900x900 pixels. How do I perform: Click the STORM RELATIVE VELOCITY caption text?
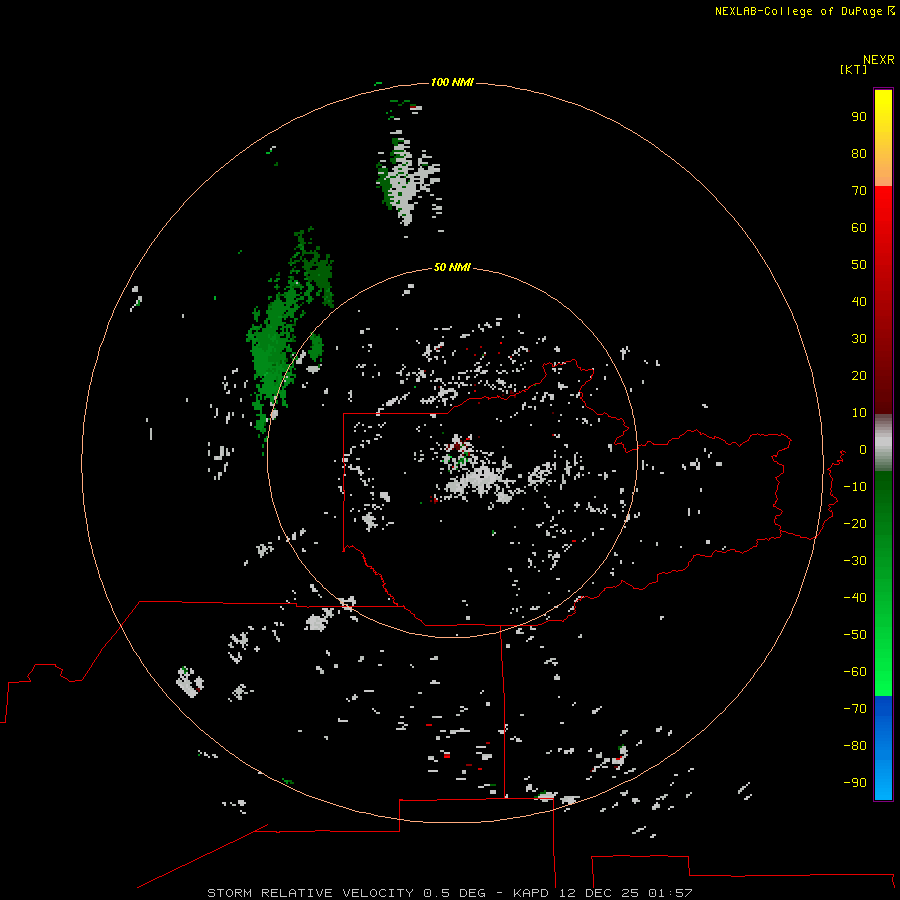(310, 893)
